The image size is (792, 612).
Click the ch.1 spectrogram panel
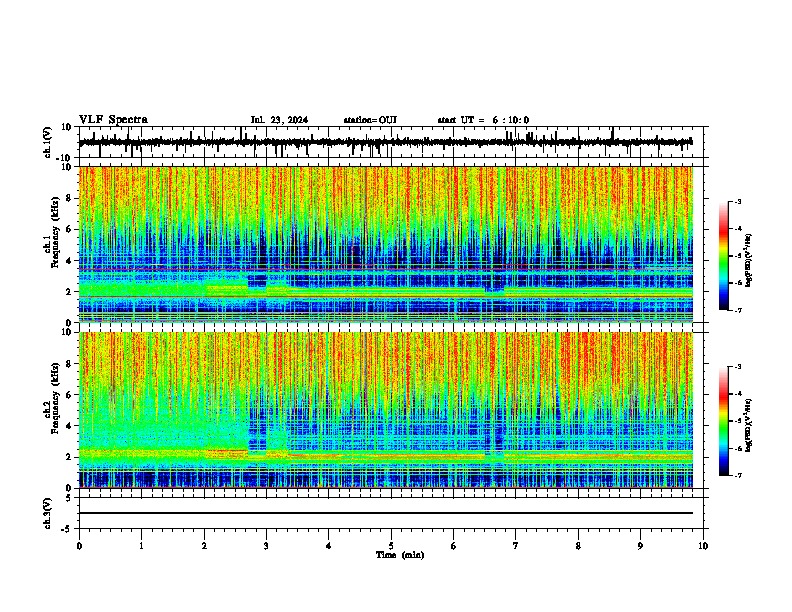pyautogui.click(x=386, y=244)
